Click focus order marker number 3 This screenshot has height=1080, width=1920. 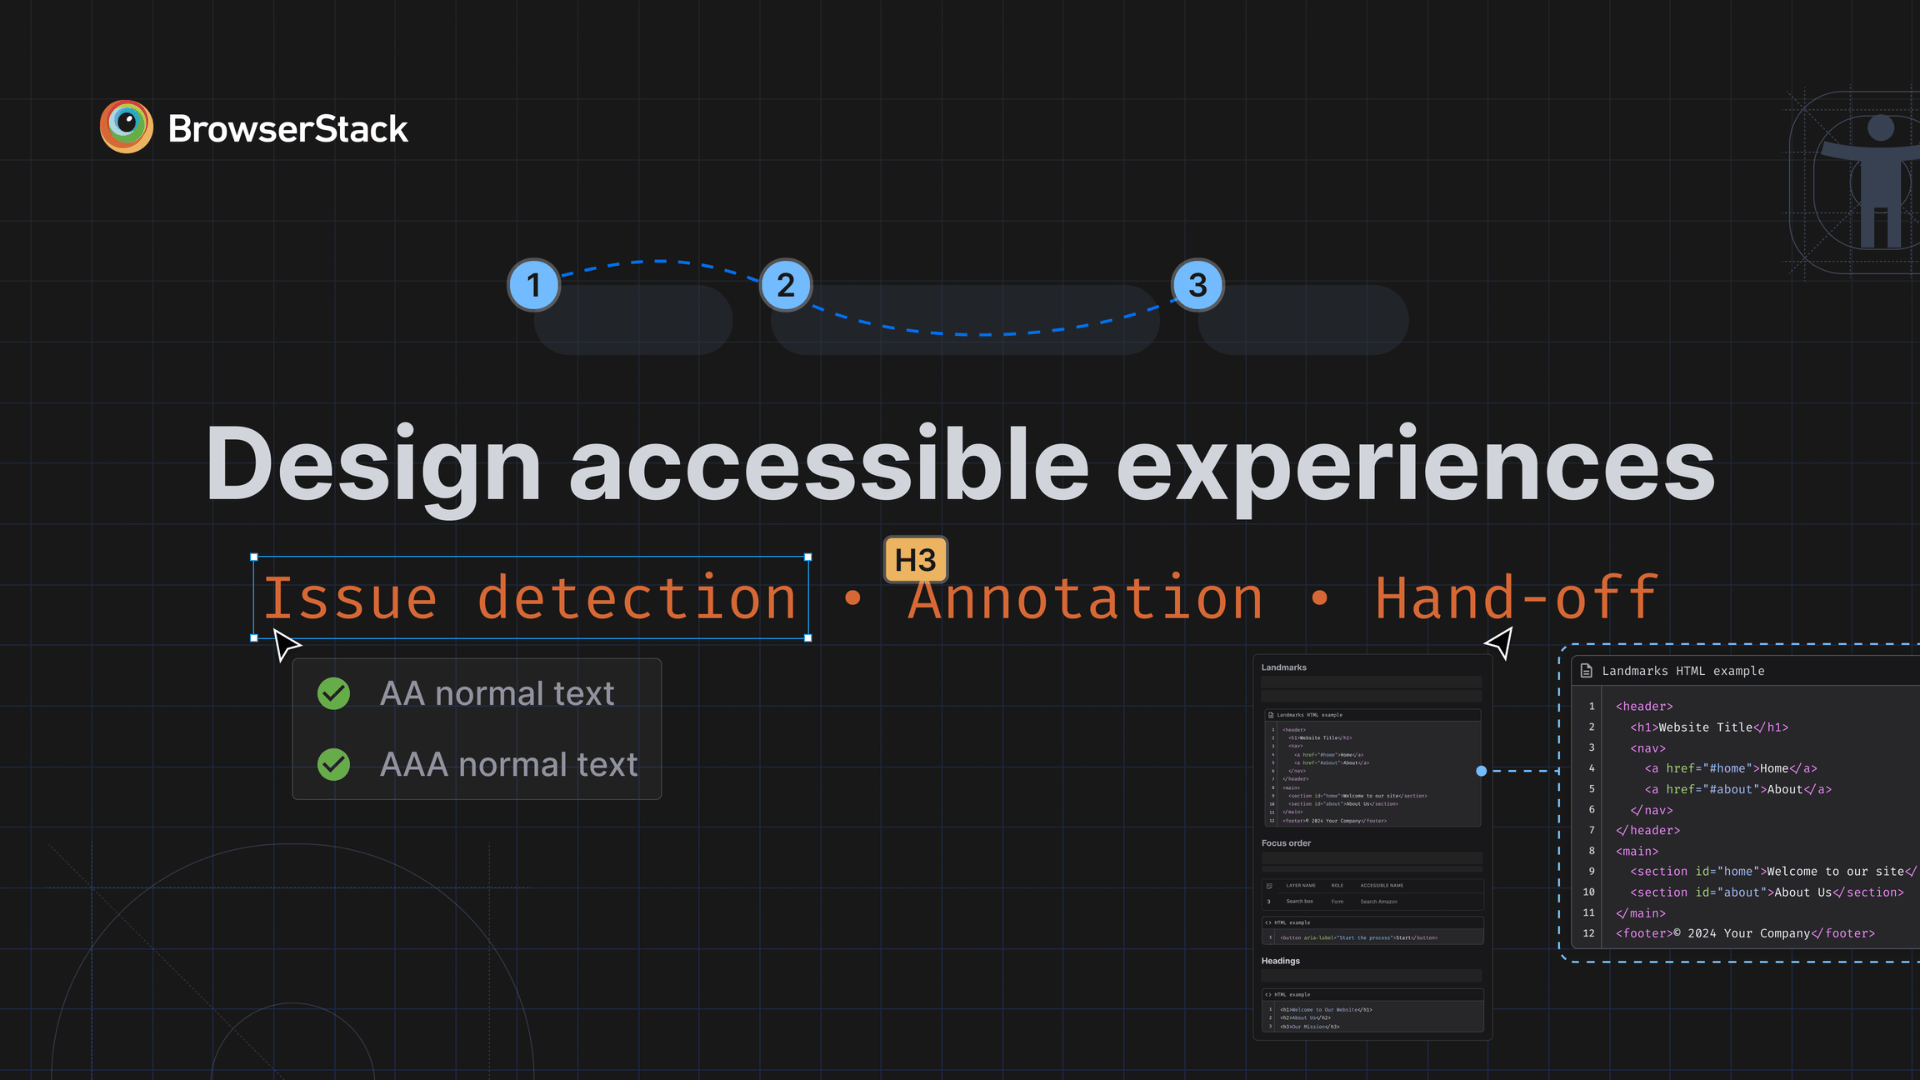point(1197,285)
